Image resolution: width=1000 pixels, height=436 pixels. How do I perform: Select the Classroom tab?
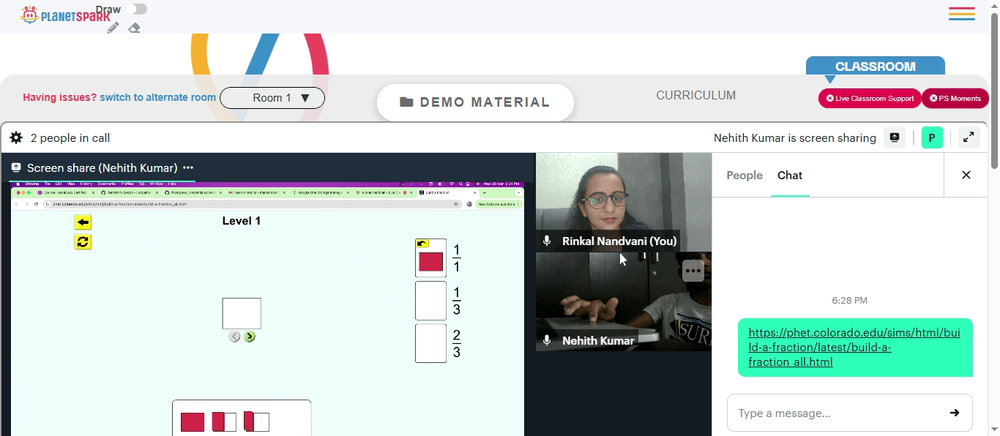pos(875,66)
